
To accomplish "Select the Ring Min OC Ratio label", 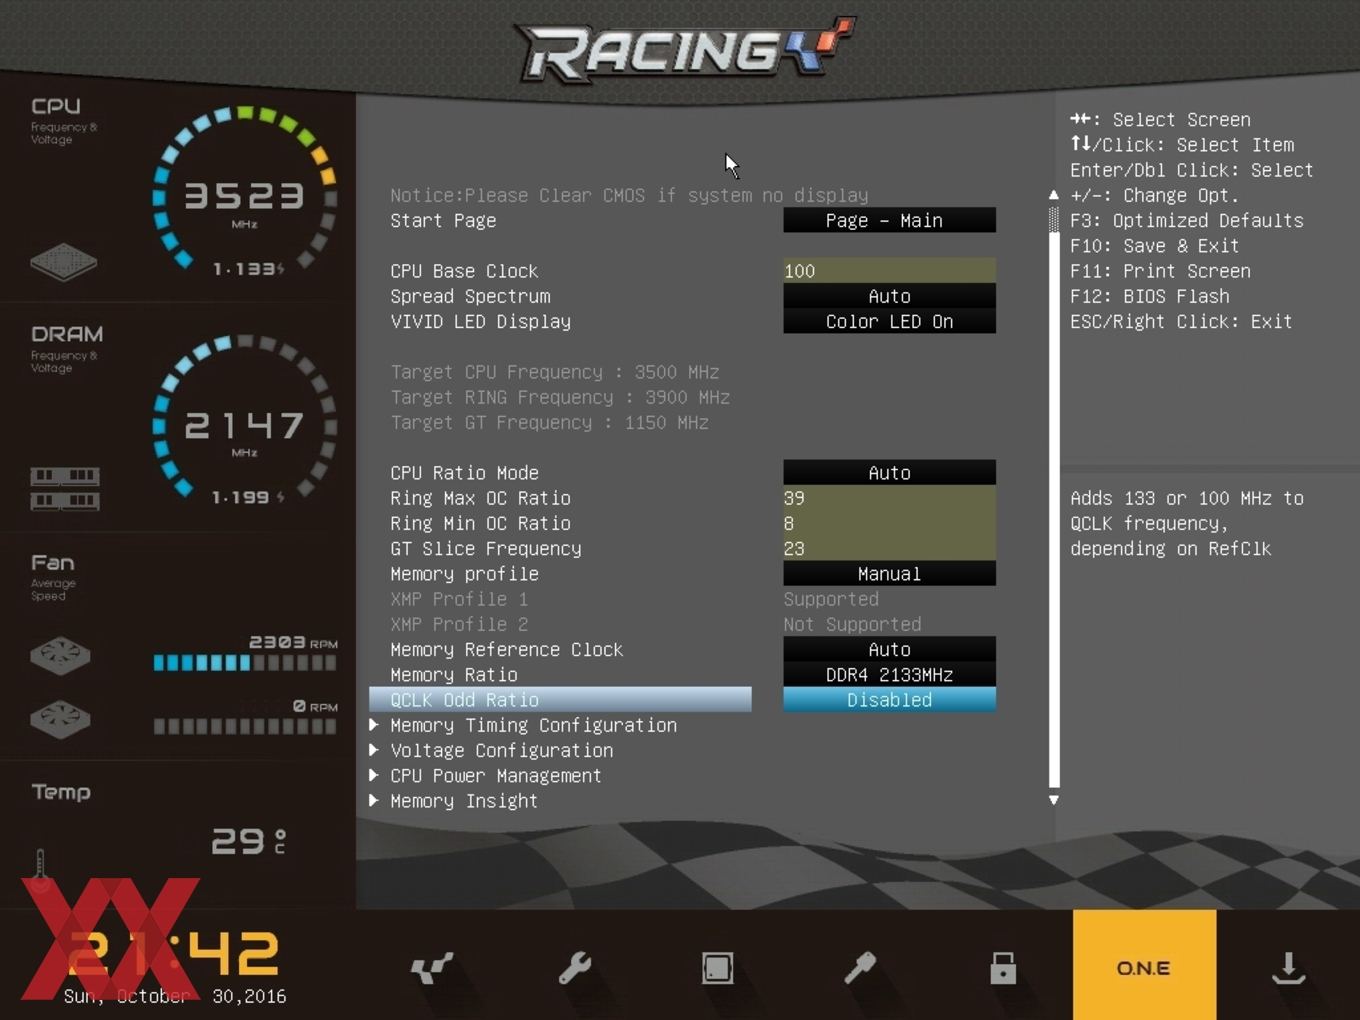I will [480, 523].
